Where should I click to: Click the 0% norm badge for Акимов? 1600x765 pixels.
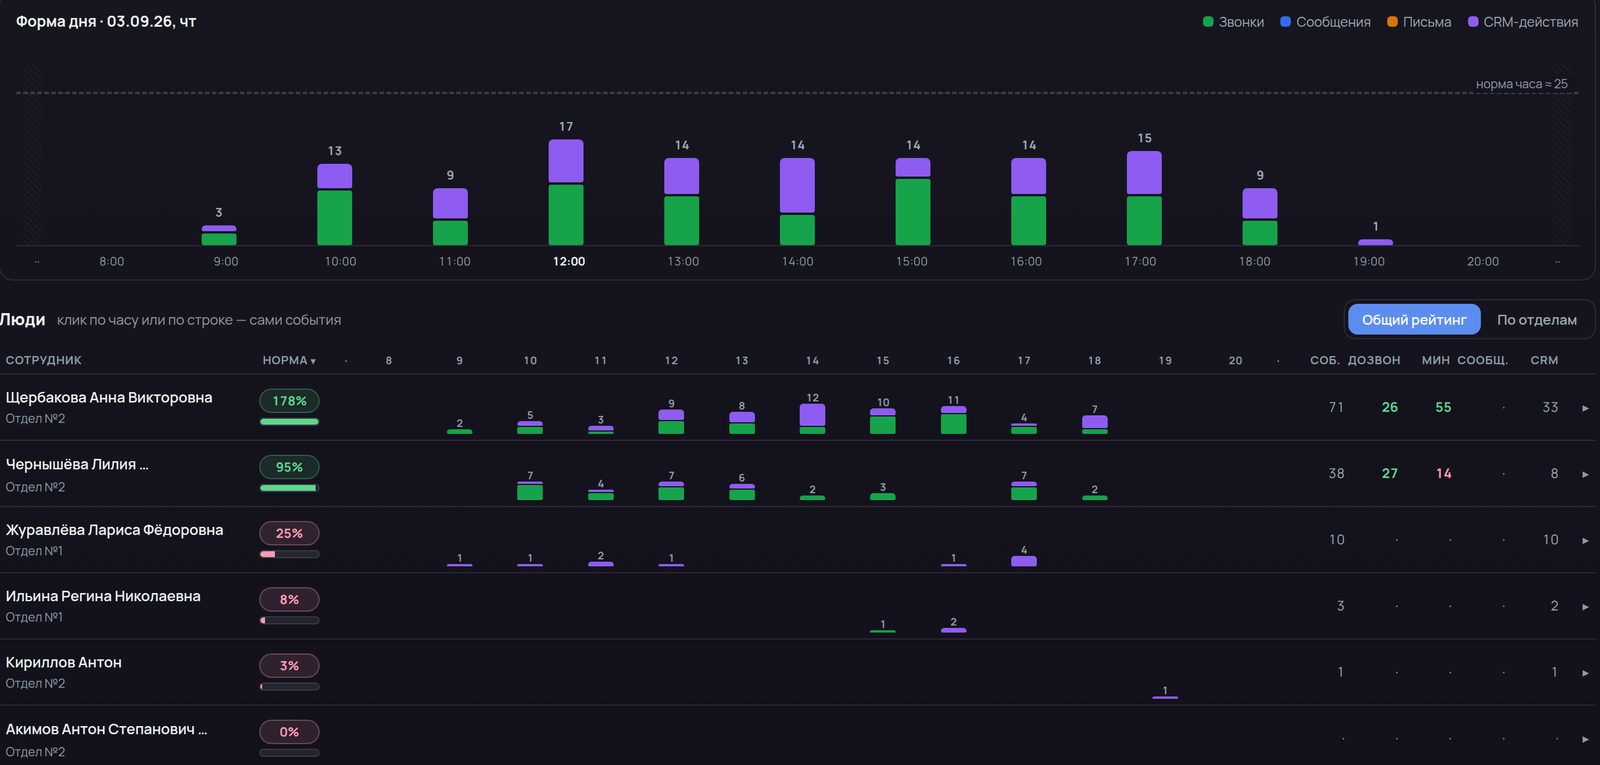point(289,732)
